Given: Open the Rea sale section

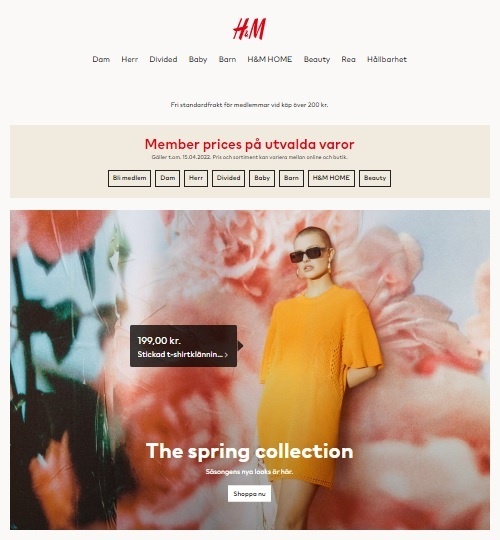Looking at the screenshot, I should click(348, 59).
